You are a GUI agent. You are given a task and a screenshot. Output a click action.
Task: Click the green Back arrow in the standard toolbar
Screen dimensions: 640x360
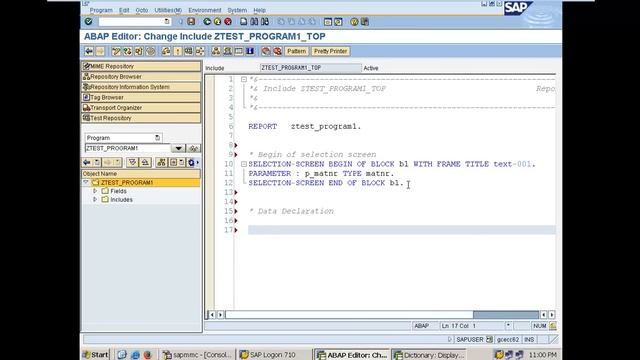click(x=207, y=22)
